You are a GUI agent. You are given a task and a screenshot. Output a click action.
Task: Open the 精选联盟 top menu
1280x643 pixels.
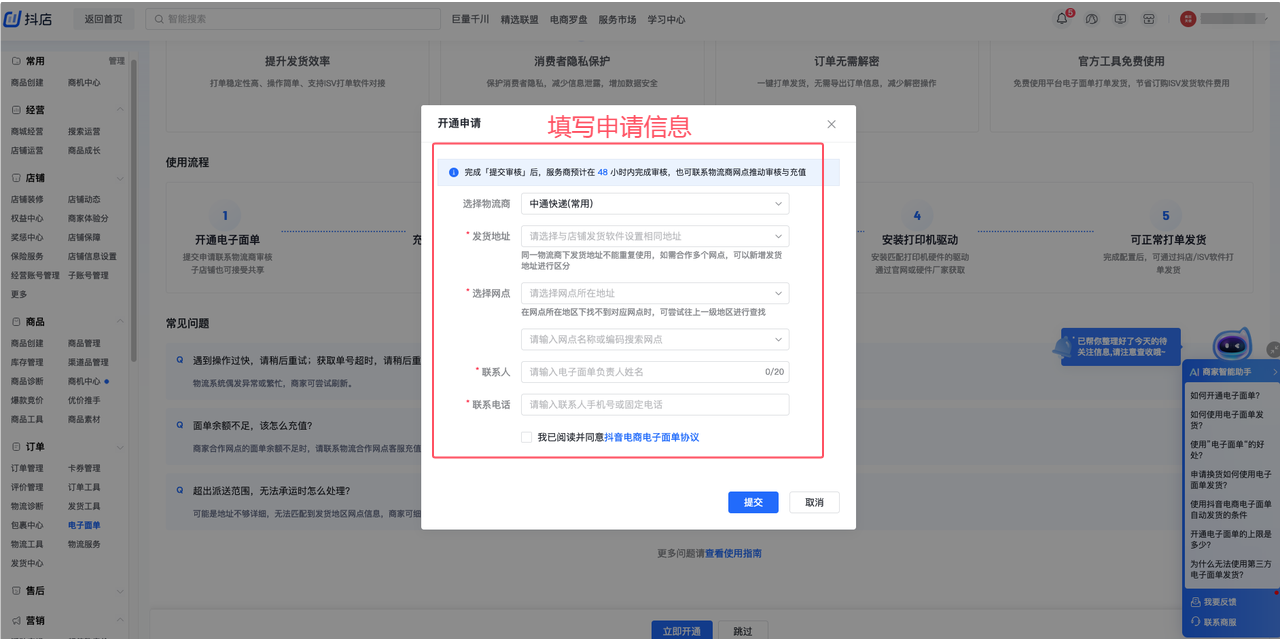[519, 19]
